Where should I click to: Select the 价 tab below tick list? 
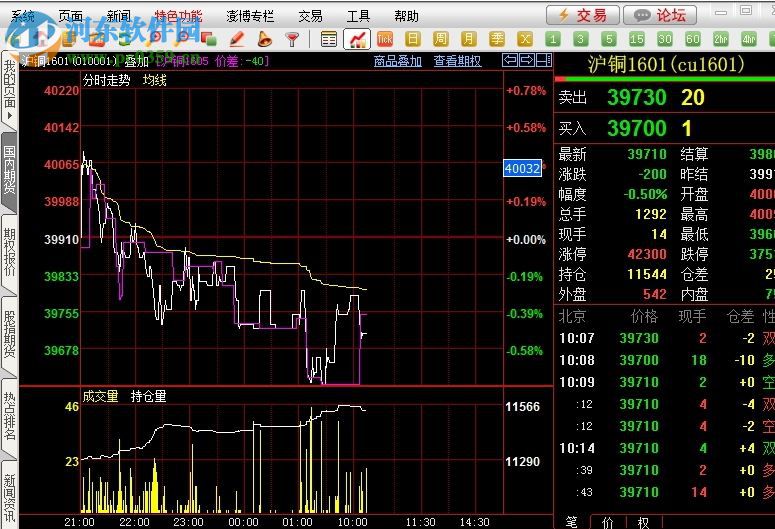(607, 522)
